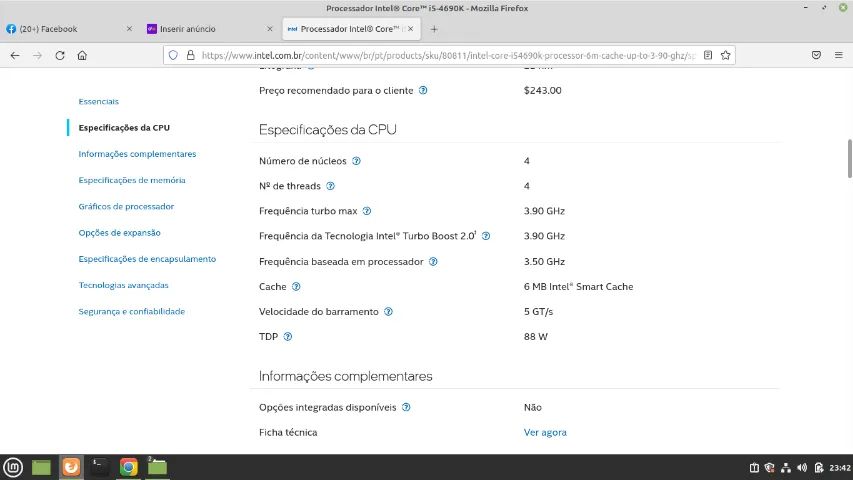Close the Facebook tab
Image resolution: width=853 pixels, height=480 pixels.
click(129, 29)
